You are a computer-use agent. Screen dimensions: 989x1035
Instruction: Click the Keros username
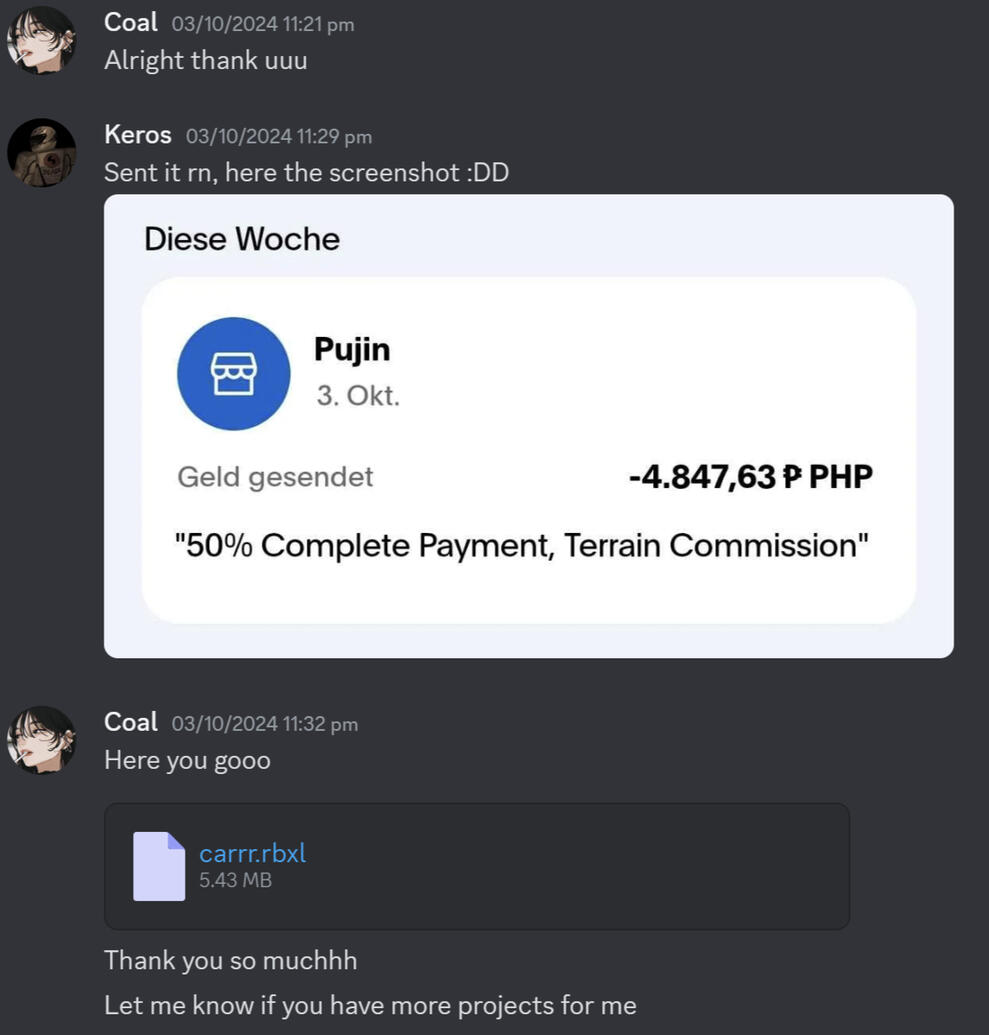pos(137,135)
